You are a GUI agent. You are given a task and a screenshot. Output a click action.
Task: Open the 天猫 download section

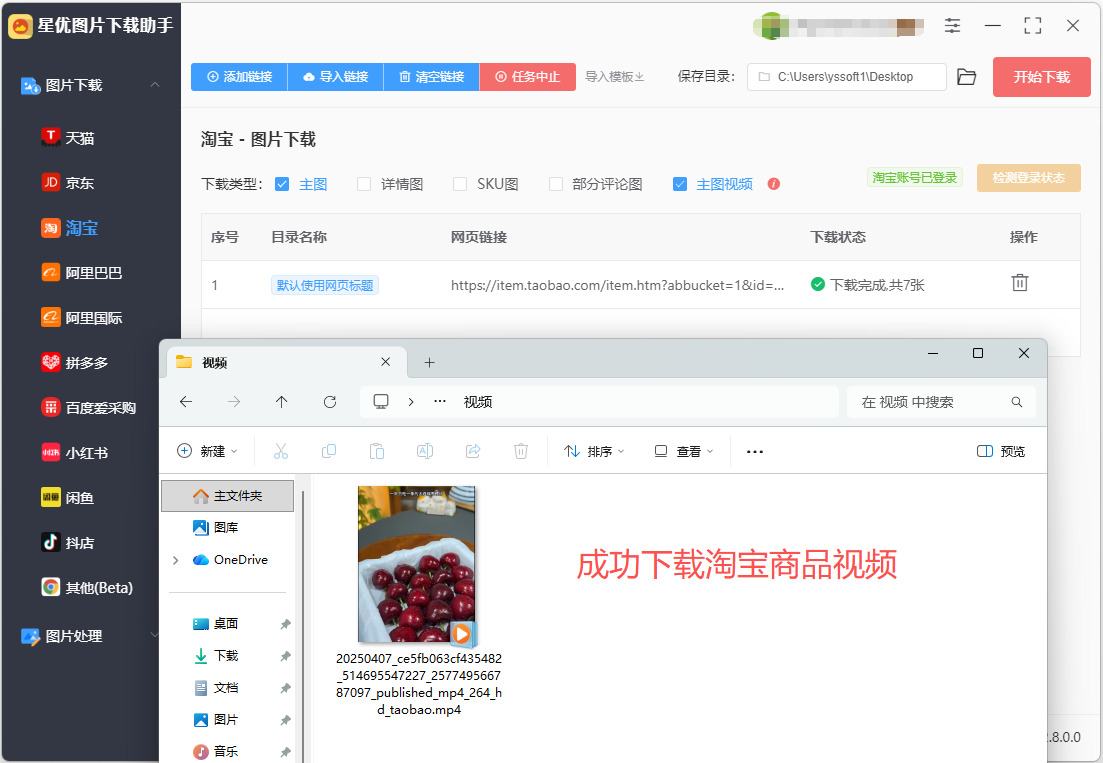[x=68, y=138]
